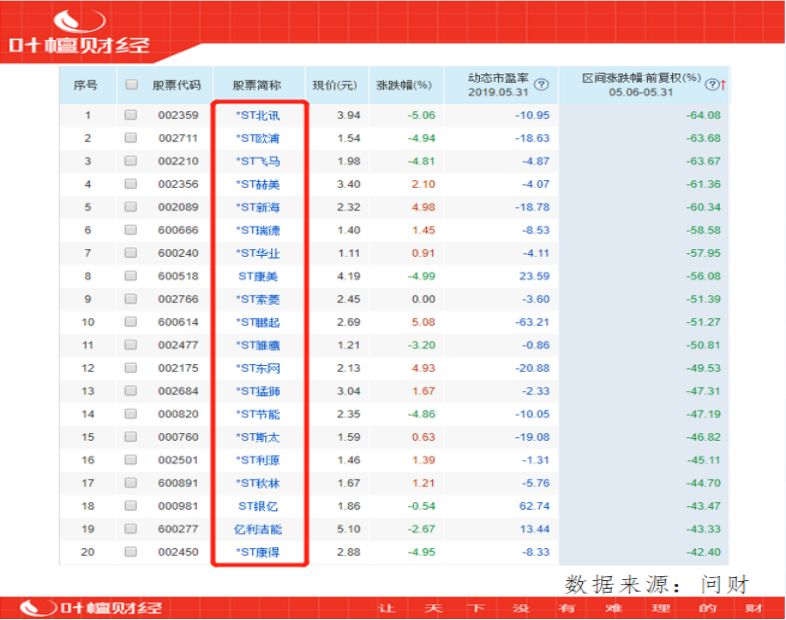Open the *ST雏鹰 stock link
Screen dimensions: 786x620
(x=258, y=345)
